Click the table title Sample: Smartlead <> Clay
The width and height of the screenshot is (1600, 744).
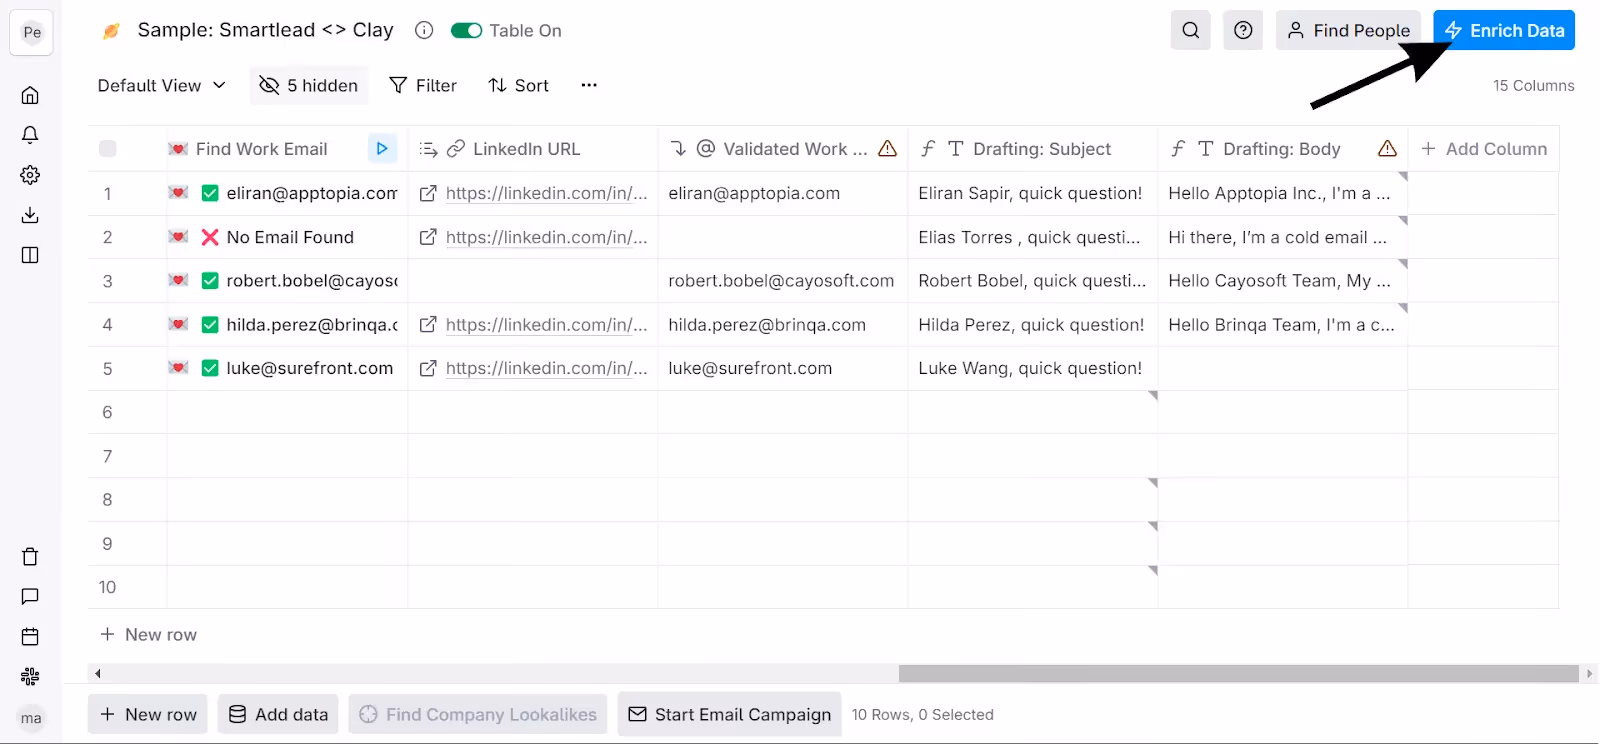(x=265, y=30)
